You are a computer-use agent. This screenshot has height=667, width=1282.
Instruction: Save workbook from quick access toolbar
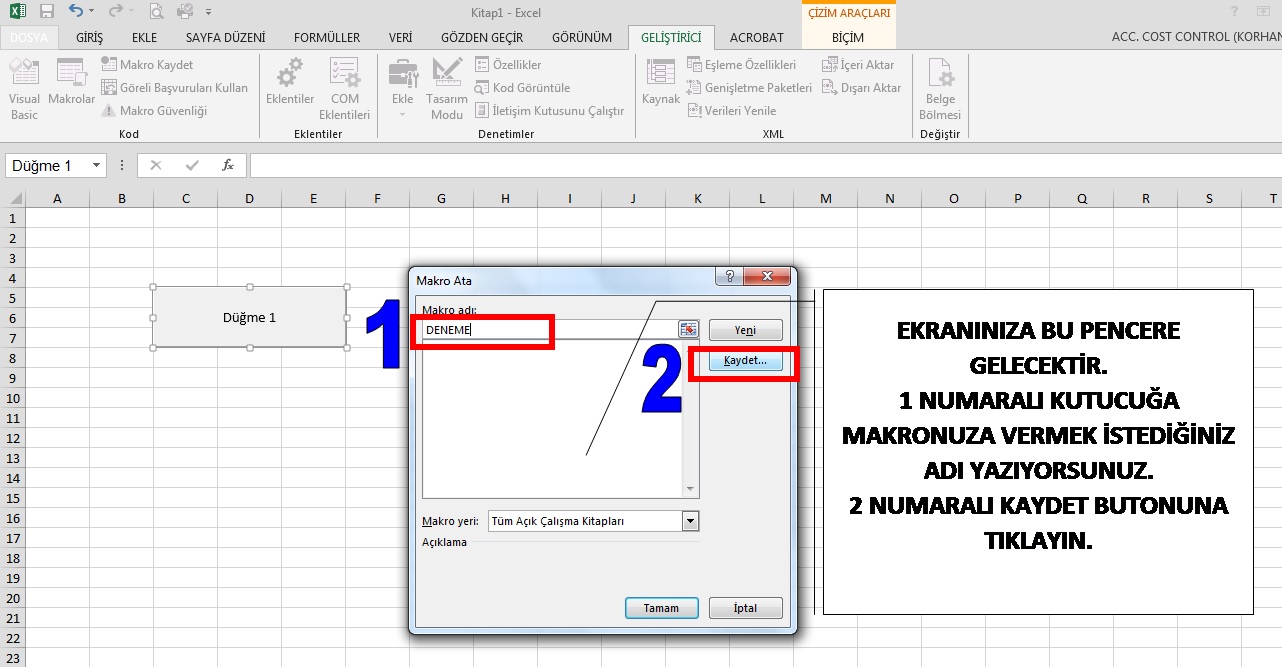click(46, 12)
